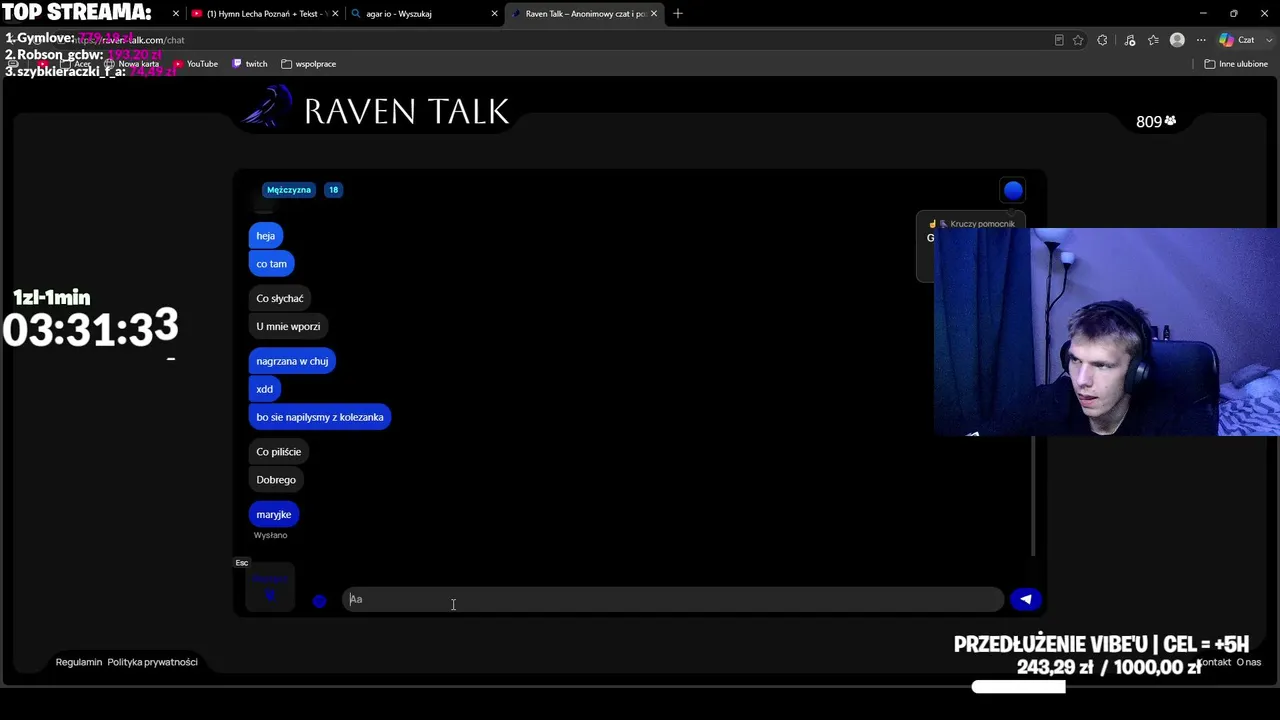
Task: Click the "bo sie napilysmy z kolezanka" message
Action: [320, 417]
